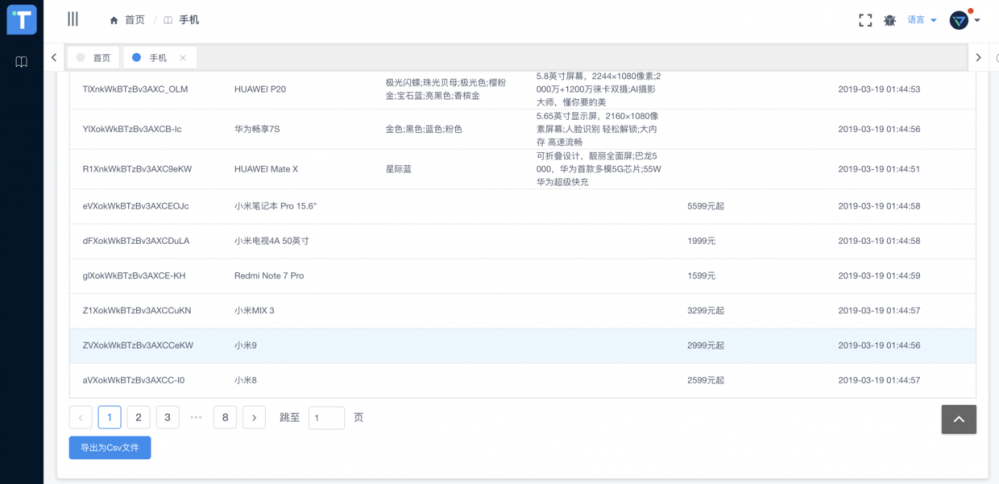The width and height of the screenshot is (999, 484).
Task: Click ID aVXokWkBTzBv3AXCC-I0
Action: coord(133,380)
